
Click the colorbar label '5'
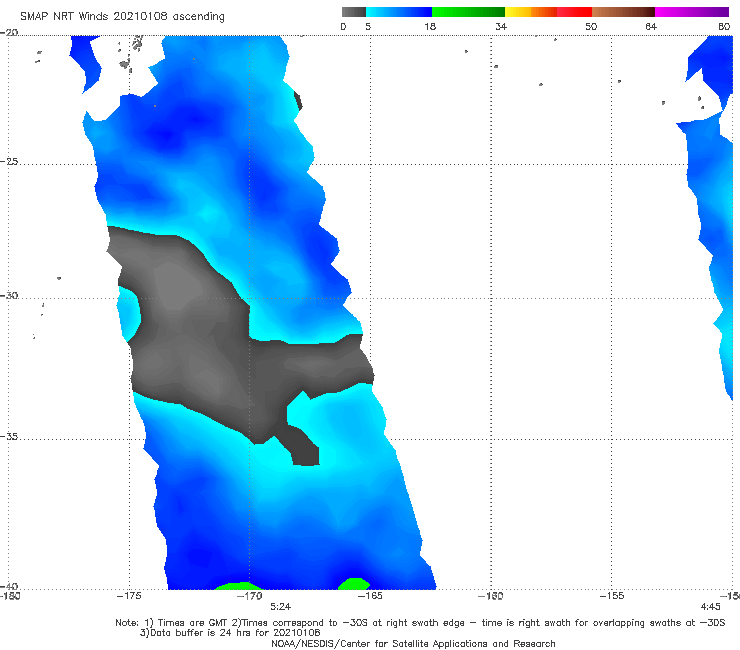tap(368, 26)
